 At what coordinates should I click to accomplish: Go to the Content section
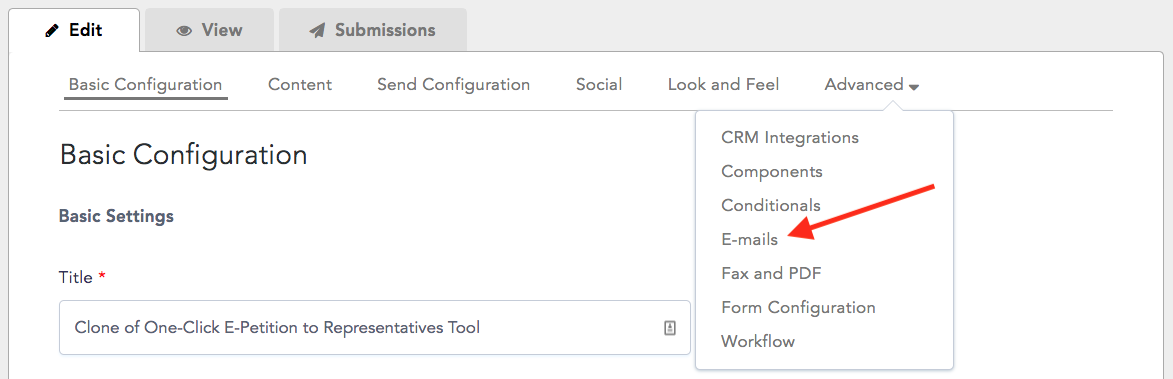[300, 84]
